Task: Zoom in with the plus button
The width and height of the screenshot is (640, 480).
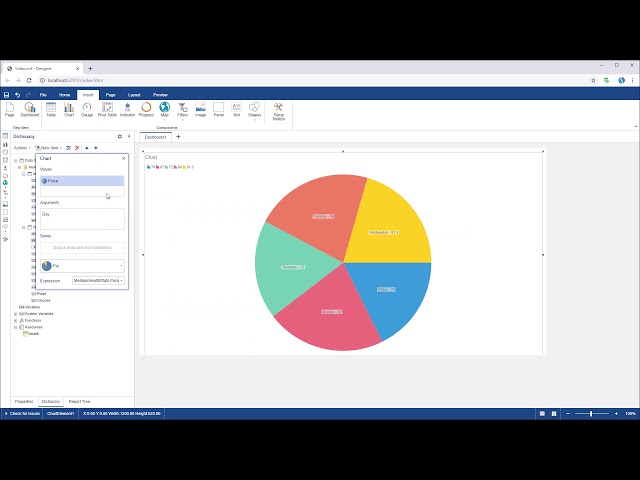Action: [x=616, y=413]
